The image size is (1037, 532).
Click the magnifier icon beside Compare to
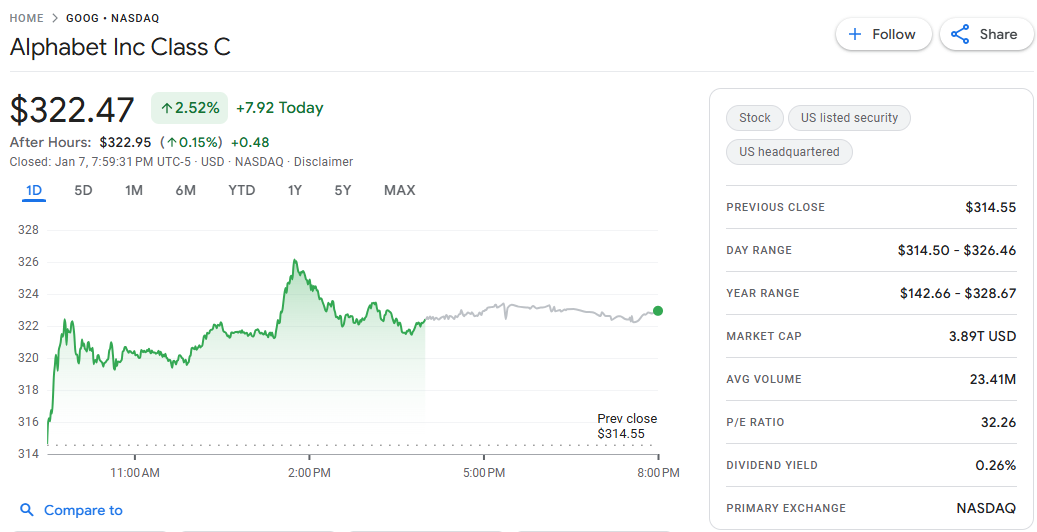[27, 510]
